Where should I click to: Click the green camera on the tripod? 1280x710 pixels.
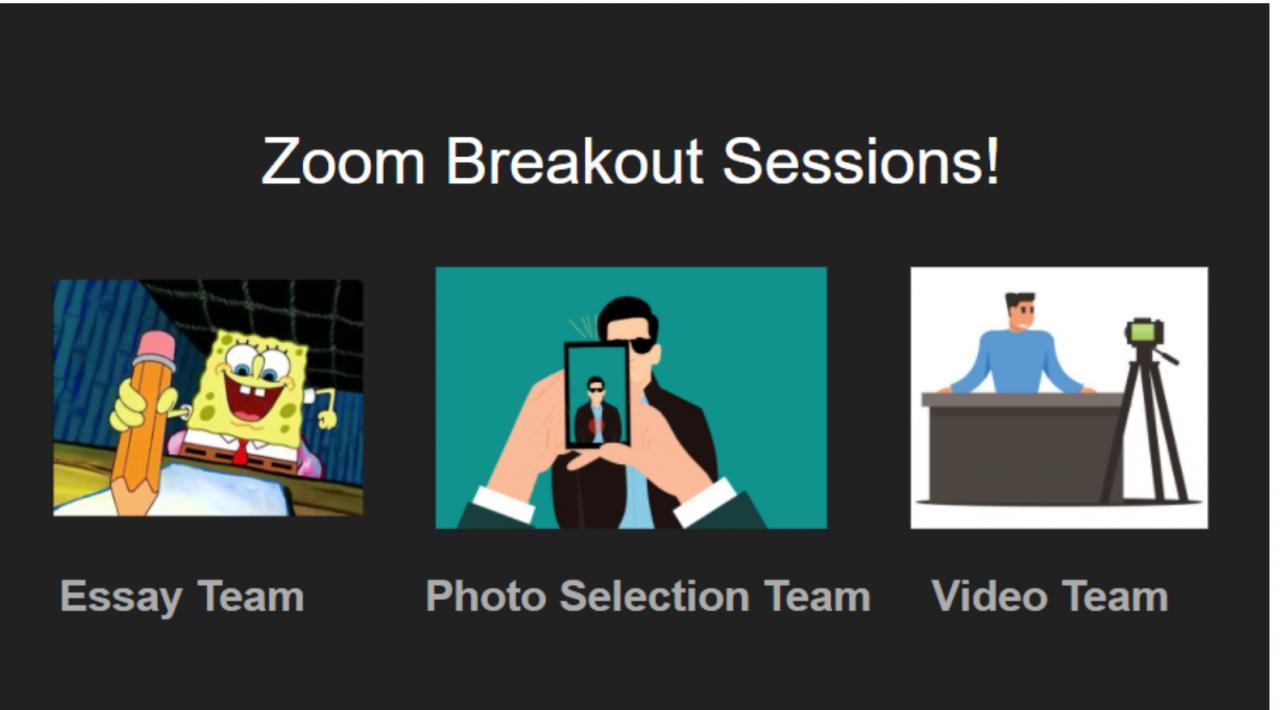(x=1143, y=332)
